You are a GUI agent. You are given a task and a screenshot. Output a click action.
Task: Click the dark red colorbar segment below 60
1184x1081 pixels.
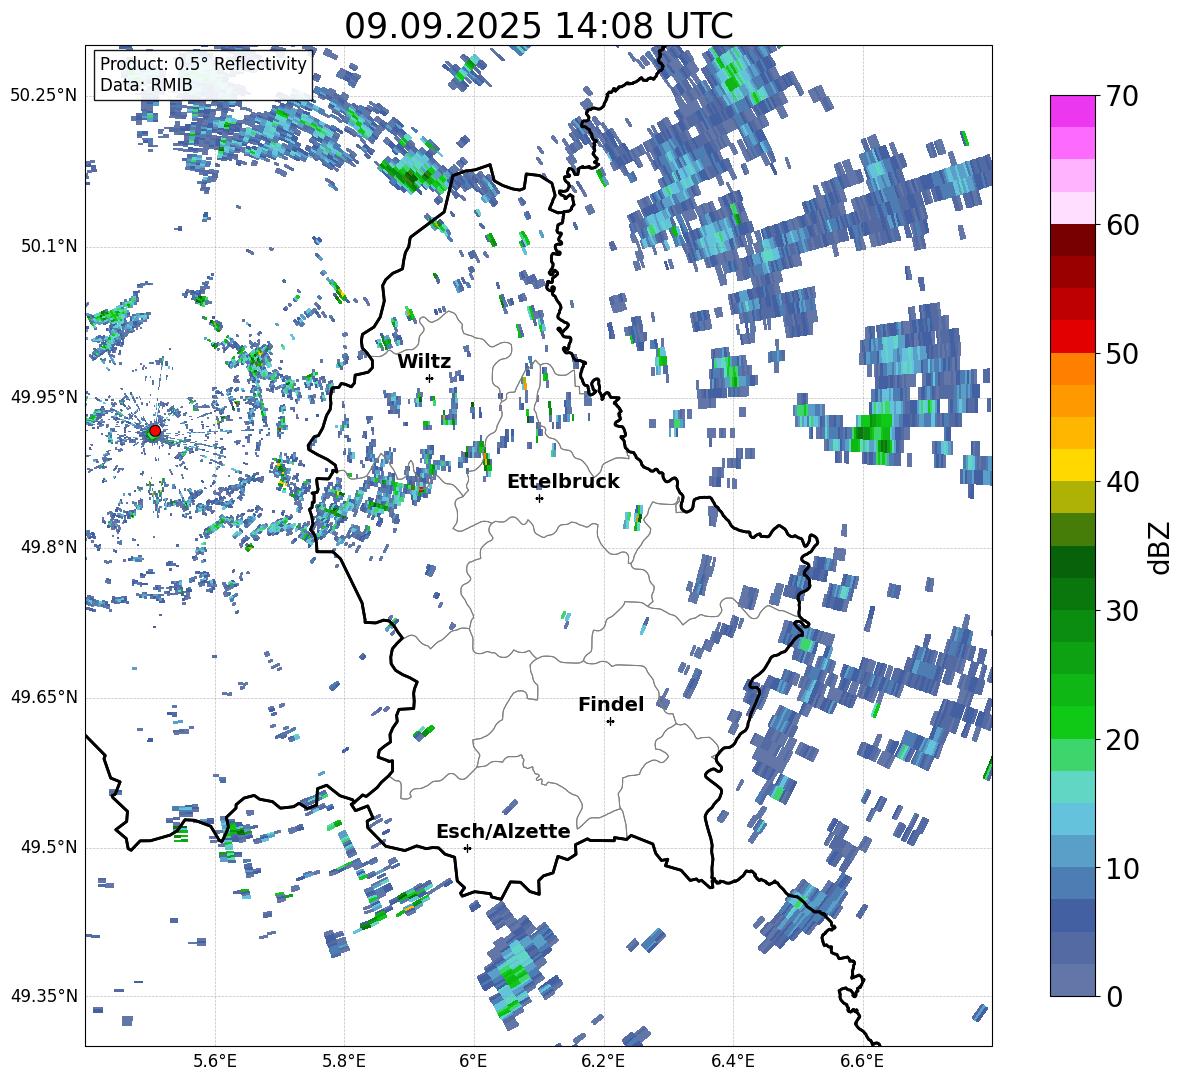point(1072,241)
